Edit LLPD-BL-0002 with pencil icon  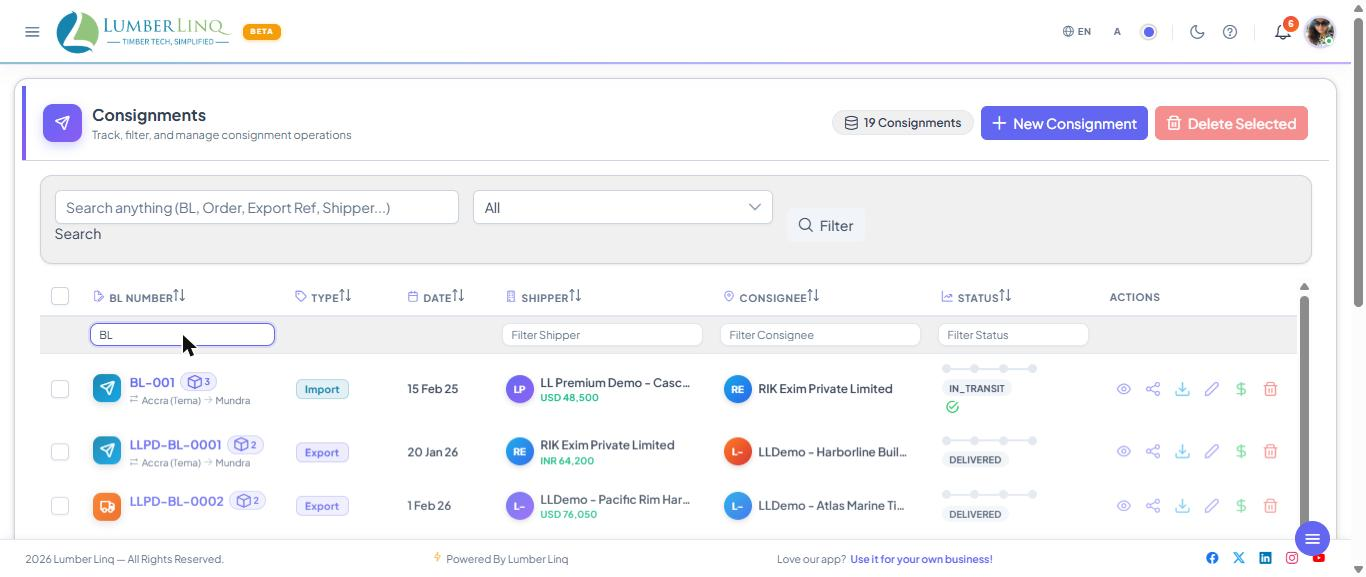click(x=1212, y=506)
